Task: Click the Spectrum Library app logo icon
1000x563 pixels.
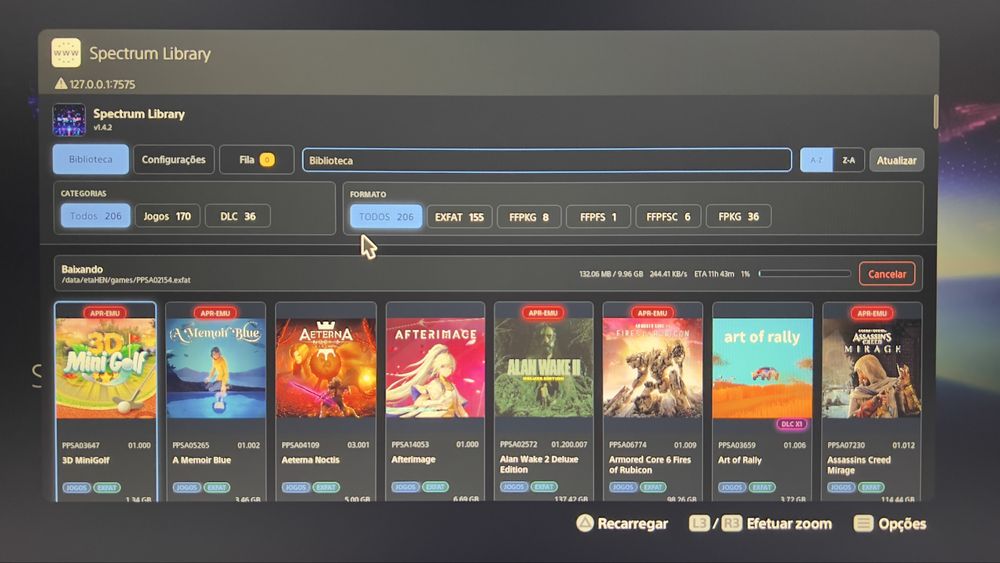Action: tap(69, 120)
